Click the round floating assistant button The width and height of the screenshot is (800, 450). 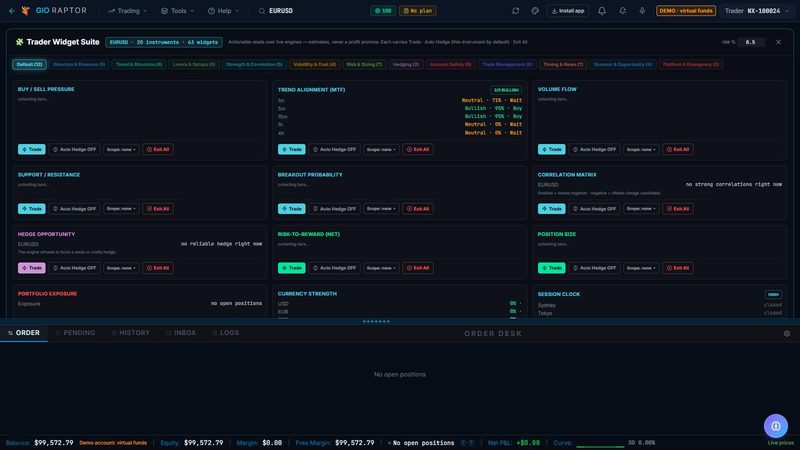click(x=776, y=426)
